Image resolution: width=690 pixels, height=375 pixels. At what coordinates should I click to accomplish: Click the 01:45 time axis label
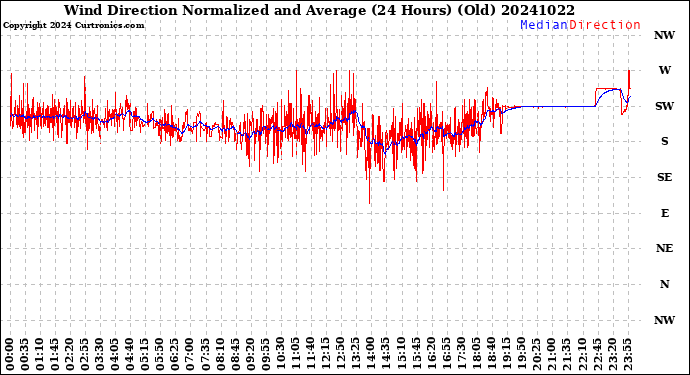coord(55,354)
